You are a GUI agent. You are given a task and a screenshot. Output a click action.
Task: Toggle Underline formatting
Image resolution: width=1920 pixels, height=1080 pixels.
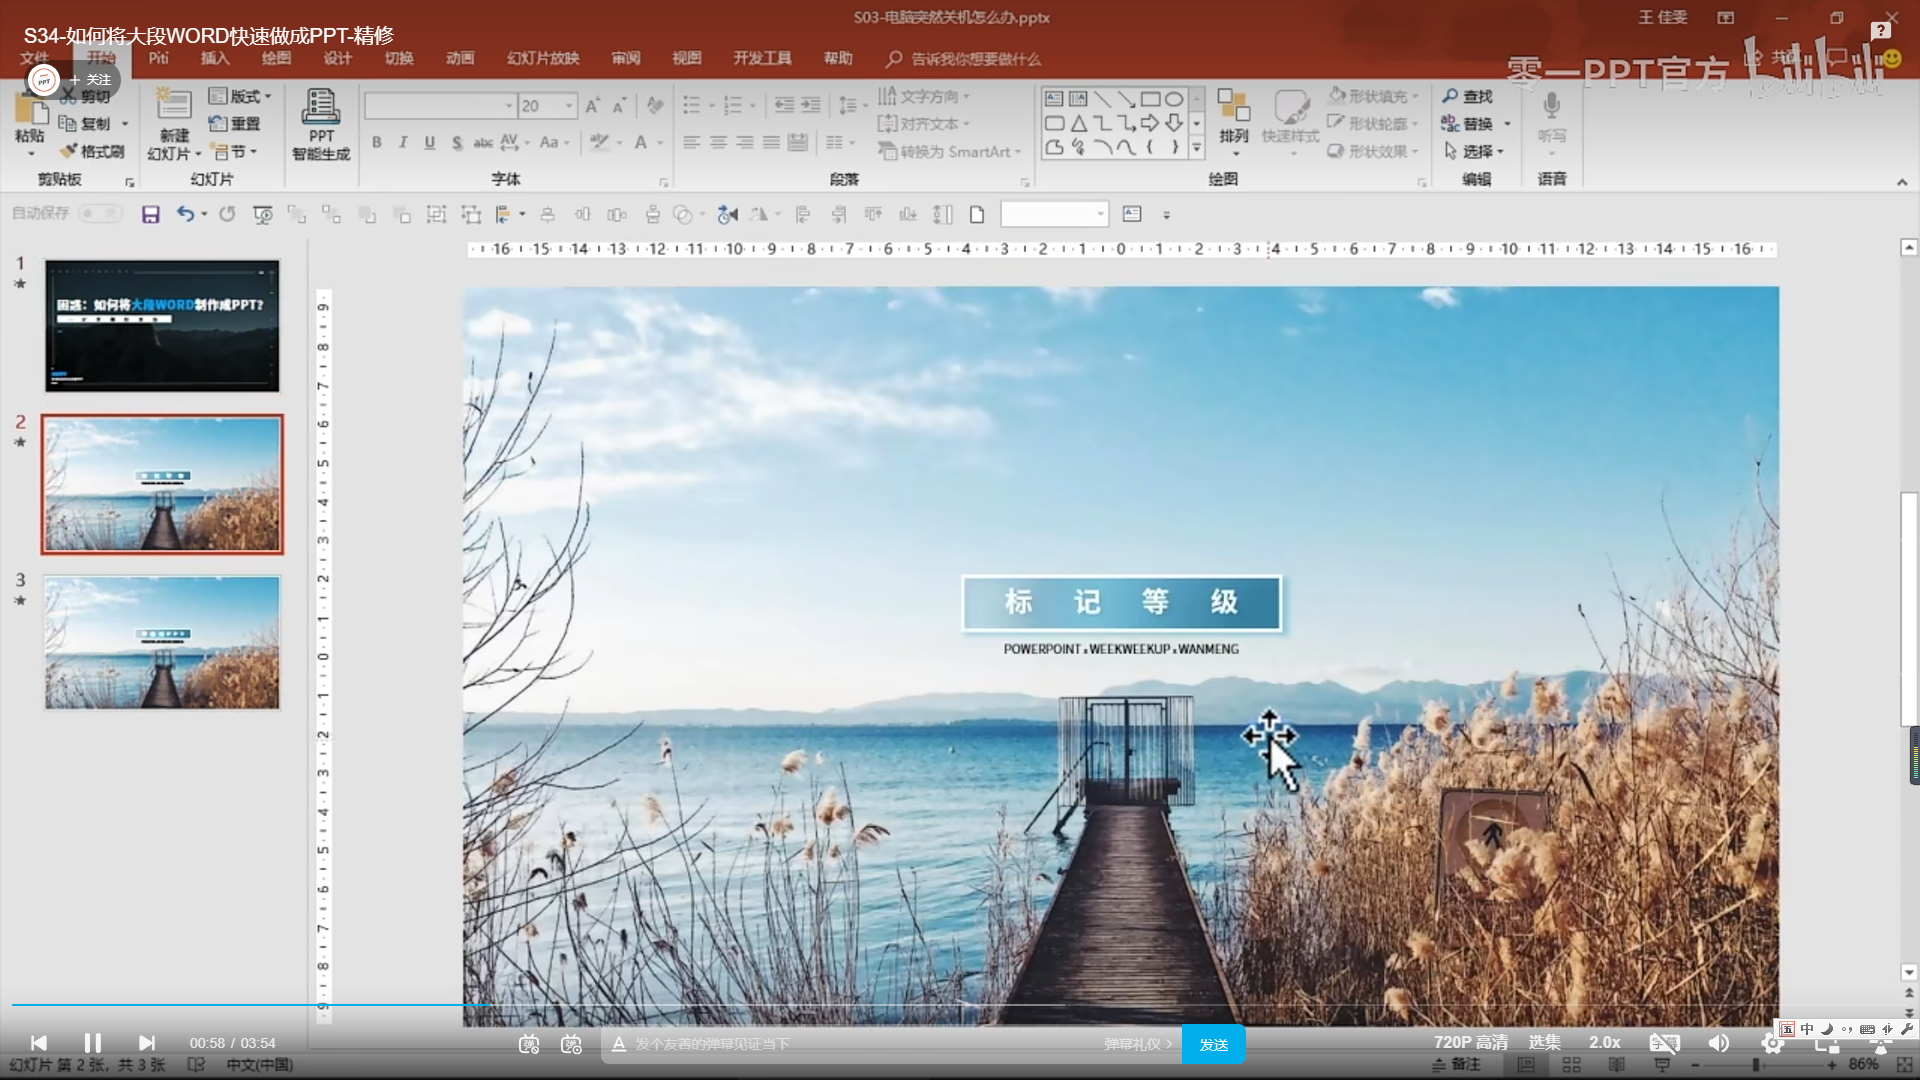[x=430, y=143]
